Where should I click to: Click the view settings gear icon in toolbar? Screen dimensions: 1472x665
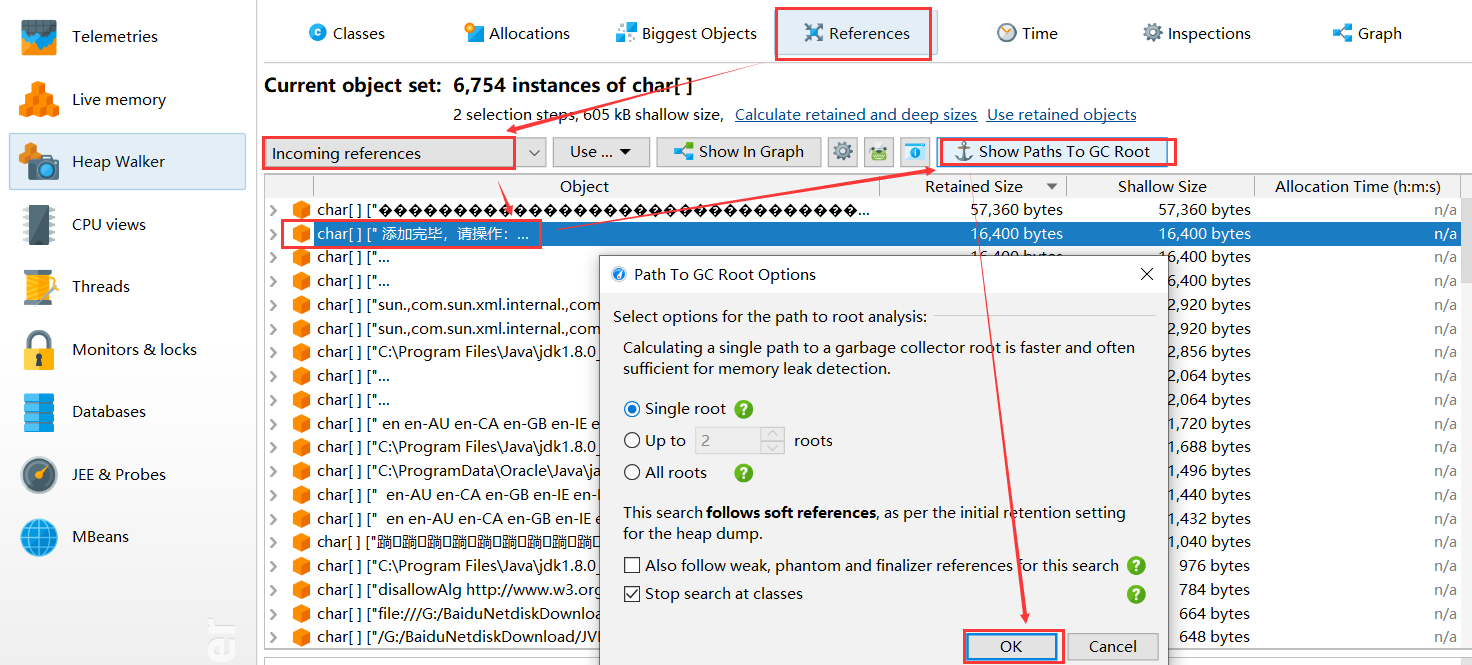point(843,152)
